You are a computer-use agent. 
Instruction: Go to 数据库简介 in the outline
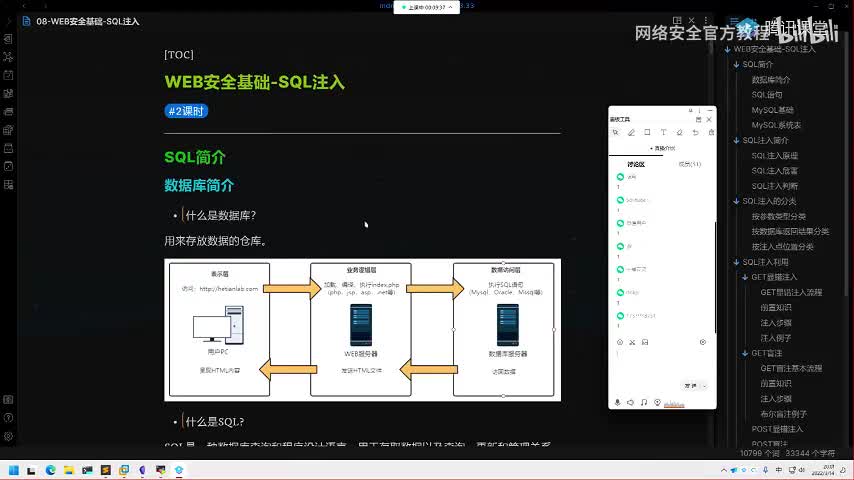[x=771, y=80]
